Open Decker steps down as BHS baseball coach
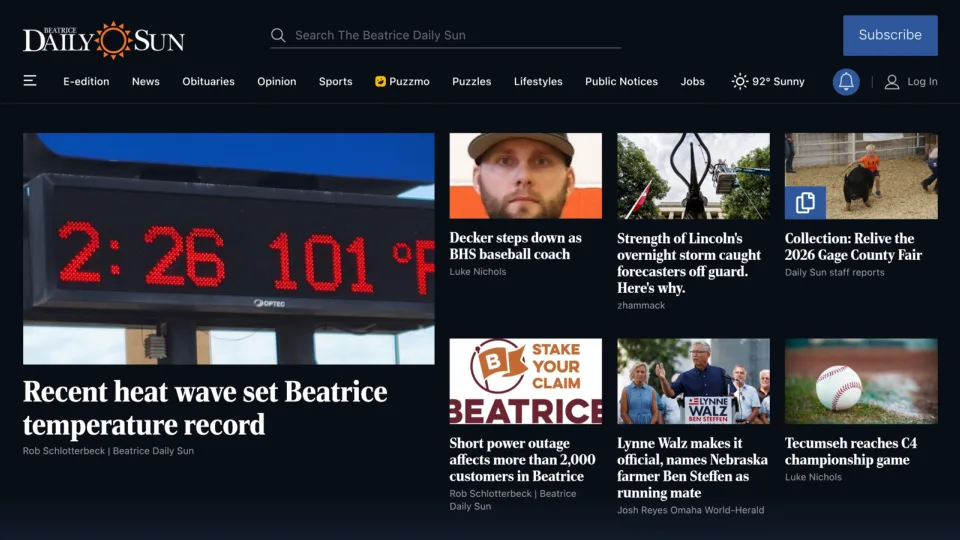960x540 pixels. 516,246
